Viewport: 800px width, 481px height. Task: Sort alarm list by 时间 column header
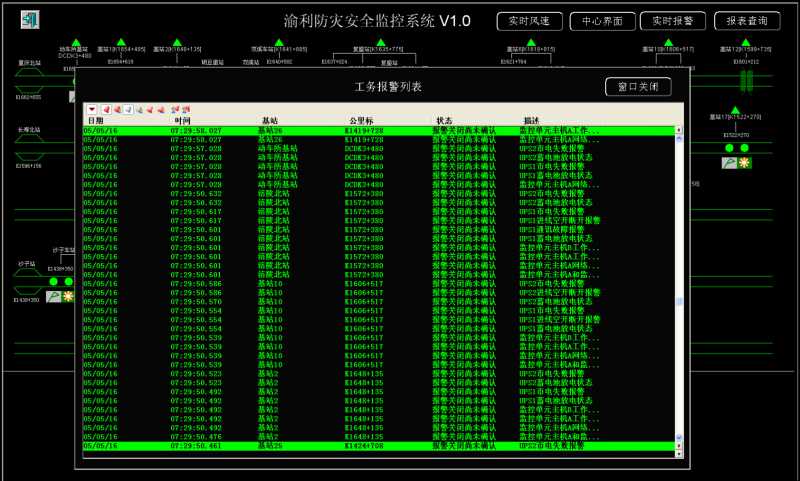182,121
